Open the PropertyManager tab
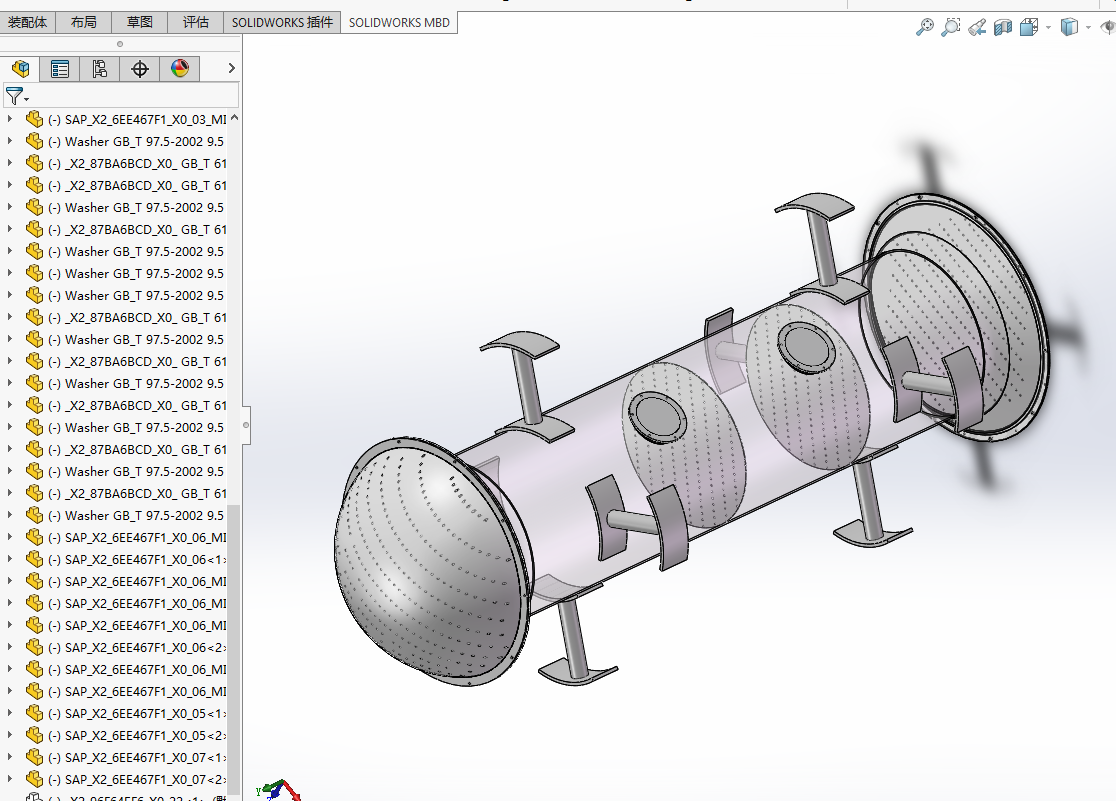This screenshot has width=1116, height=801. 60,68
